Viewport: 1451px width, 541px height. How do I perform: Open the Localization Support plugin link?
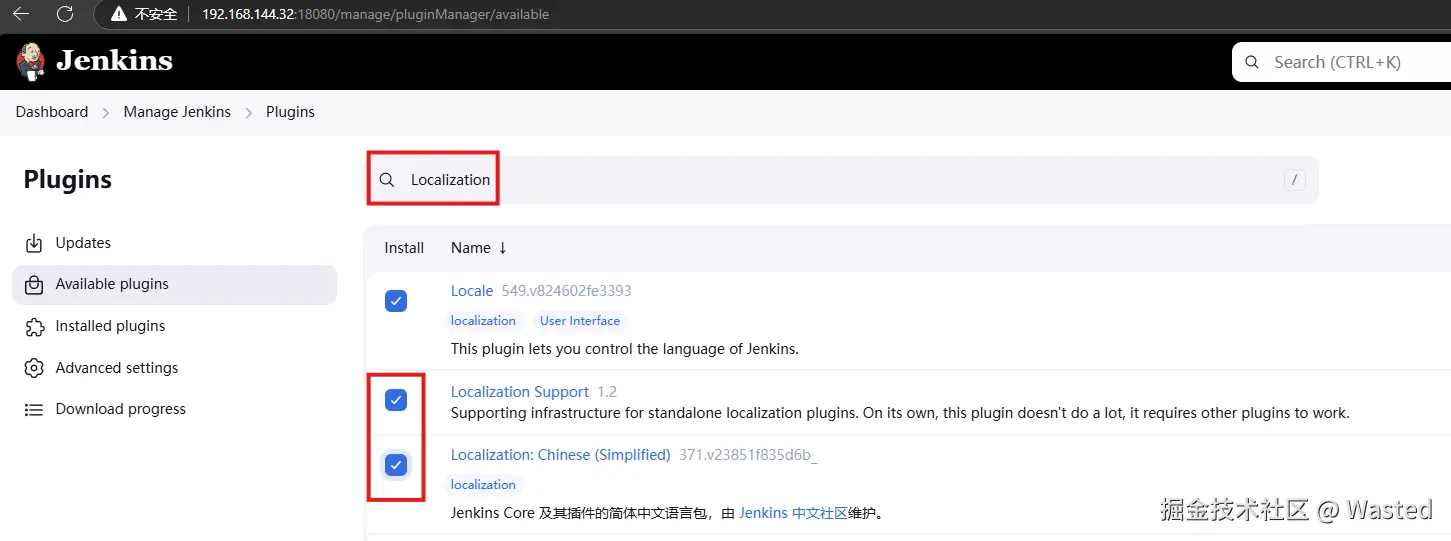pyautogui.click(x=520, y=392)
